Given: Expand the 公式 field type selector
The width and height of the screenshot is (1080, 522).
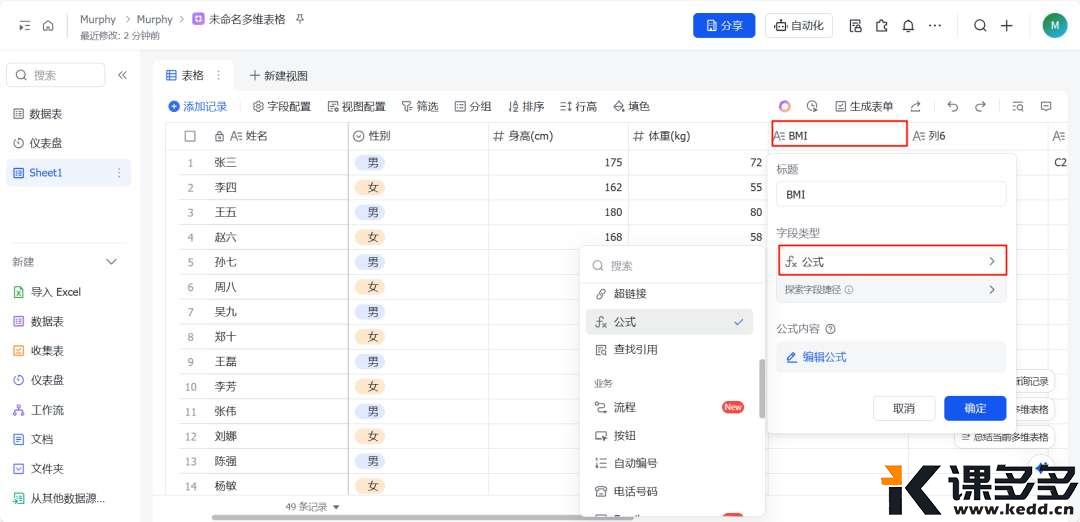Looking at the screenshot, I should pyautogui.click(x=891, y=262).
